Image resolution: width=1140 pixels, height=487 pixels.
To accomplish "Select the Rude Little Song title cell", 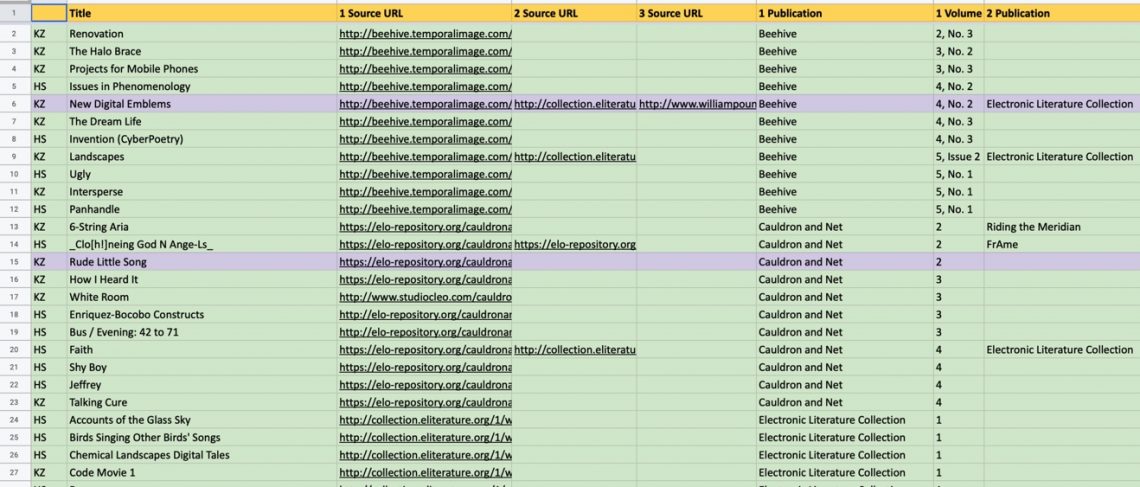I will (x=202, y=262).
